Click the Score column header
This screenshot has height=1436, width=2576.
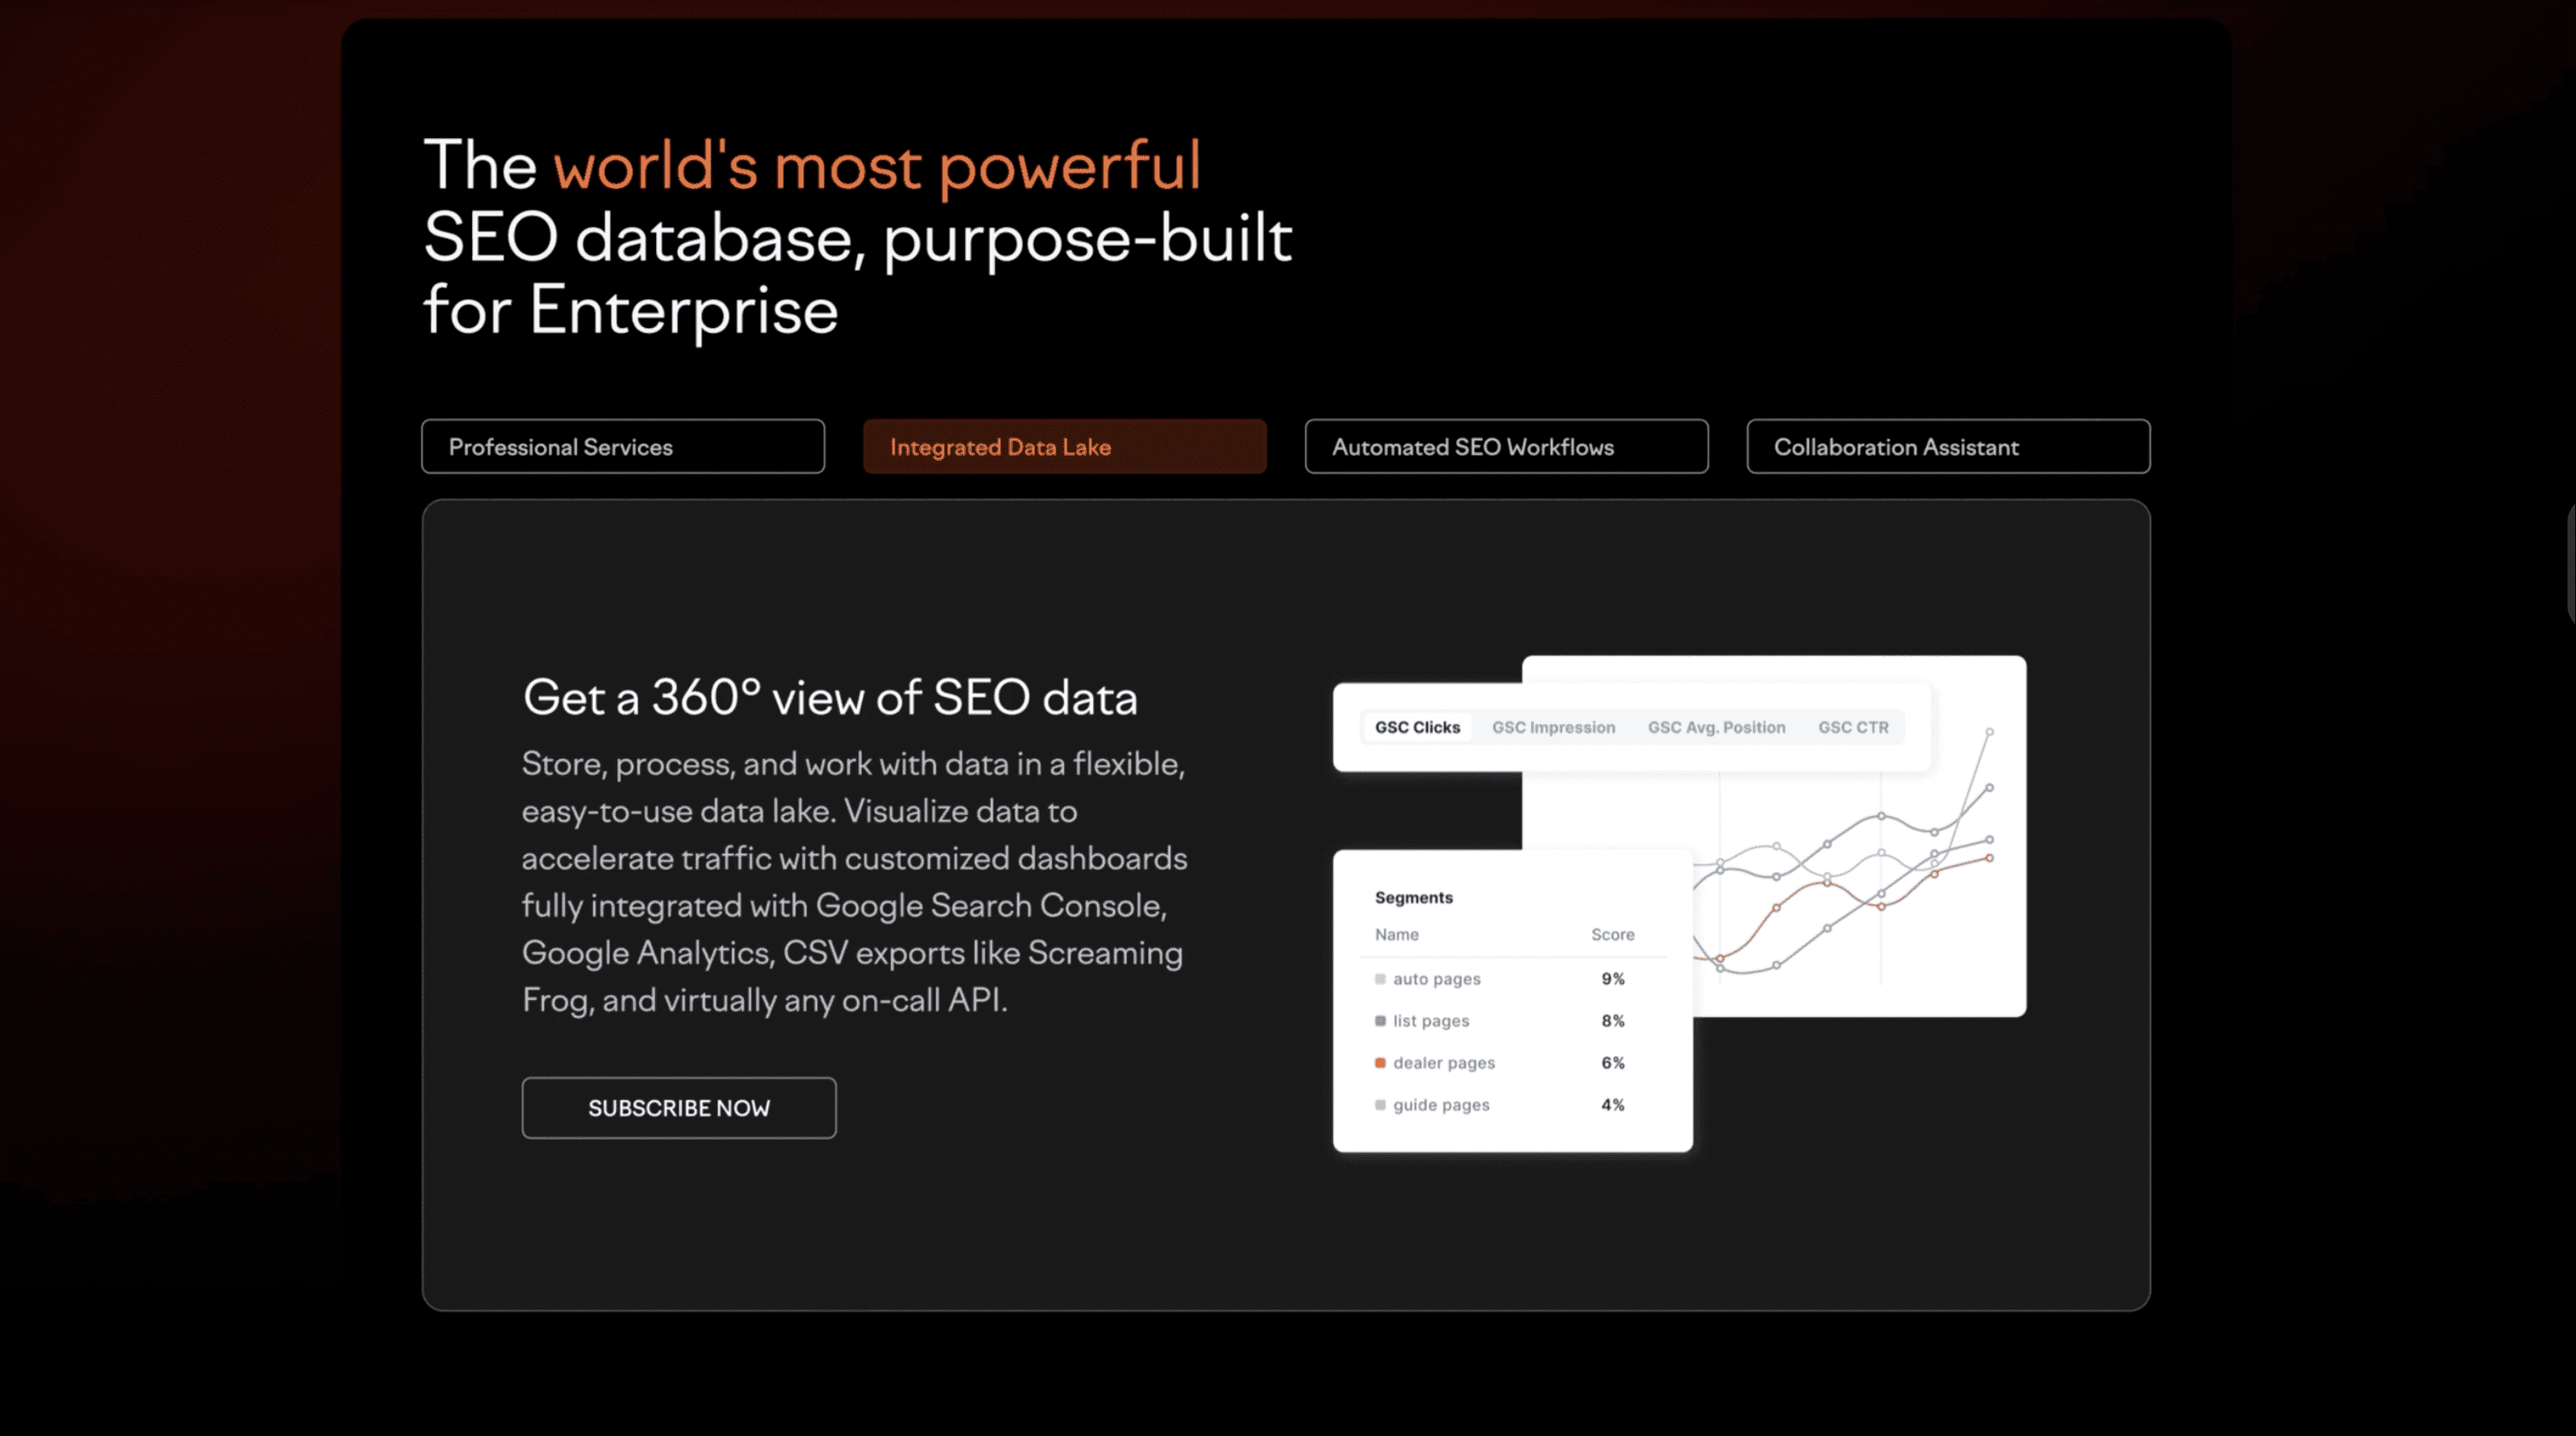1612,934
